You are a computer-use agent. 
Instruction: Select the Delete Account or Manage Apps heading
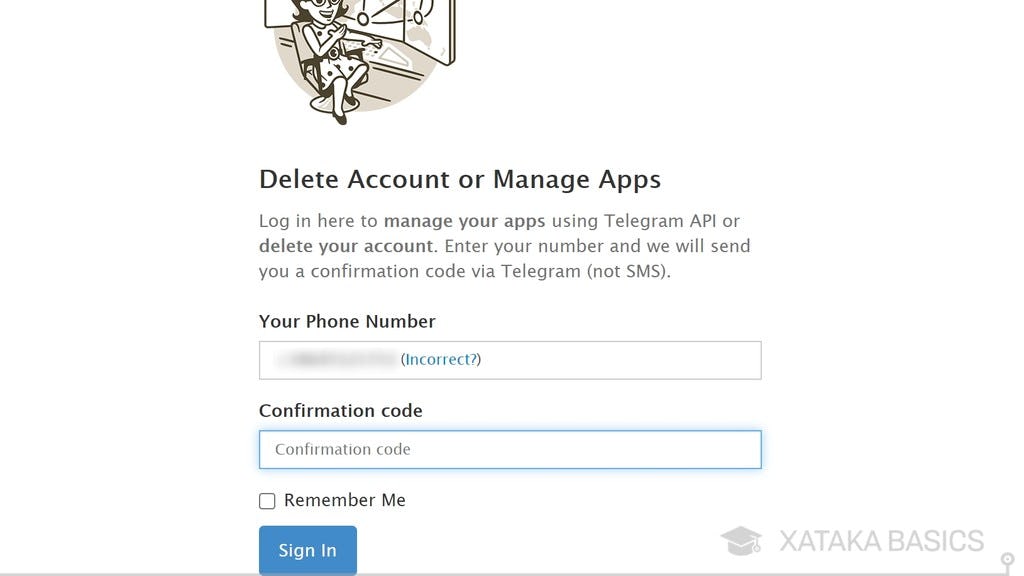(x=460, y=179)
